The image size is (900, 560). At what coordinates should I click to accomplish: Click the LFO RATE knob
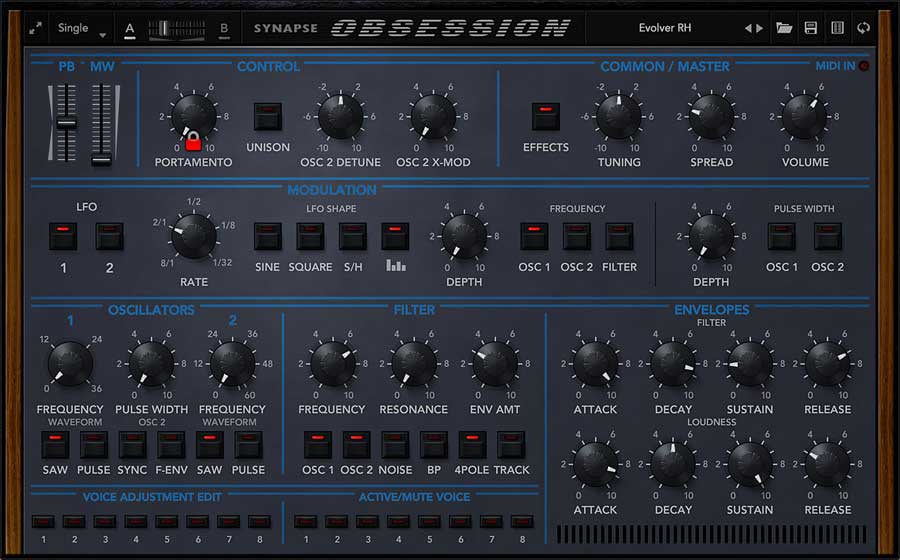pyautogui.click(x=194, y=236)
